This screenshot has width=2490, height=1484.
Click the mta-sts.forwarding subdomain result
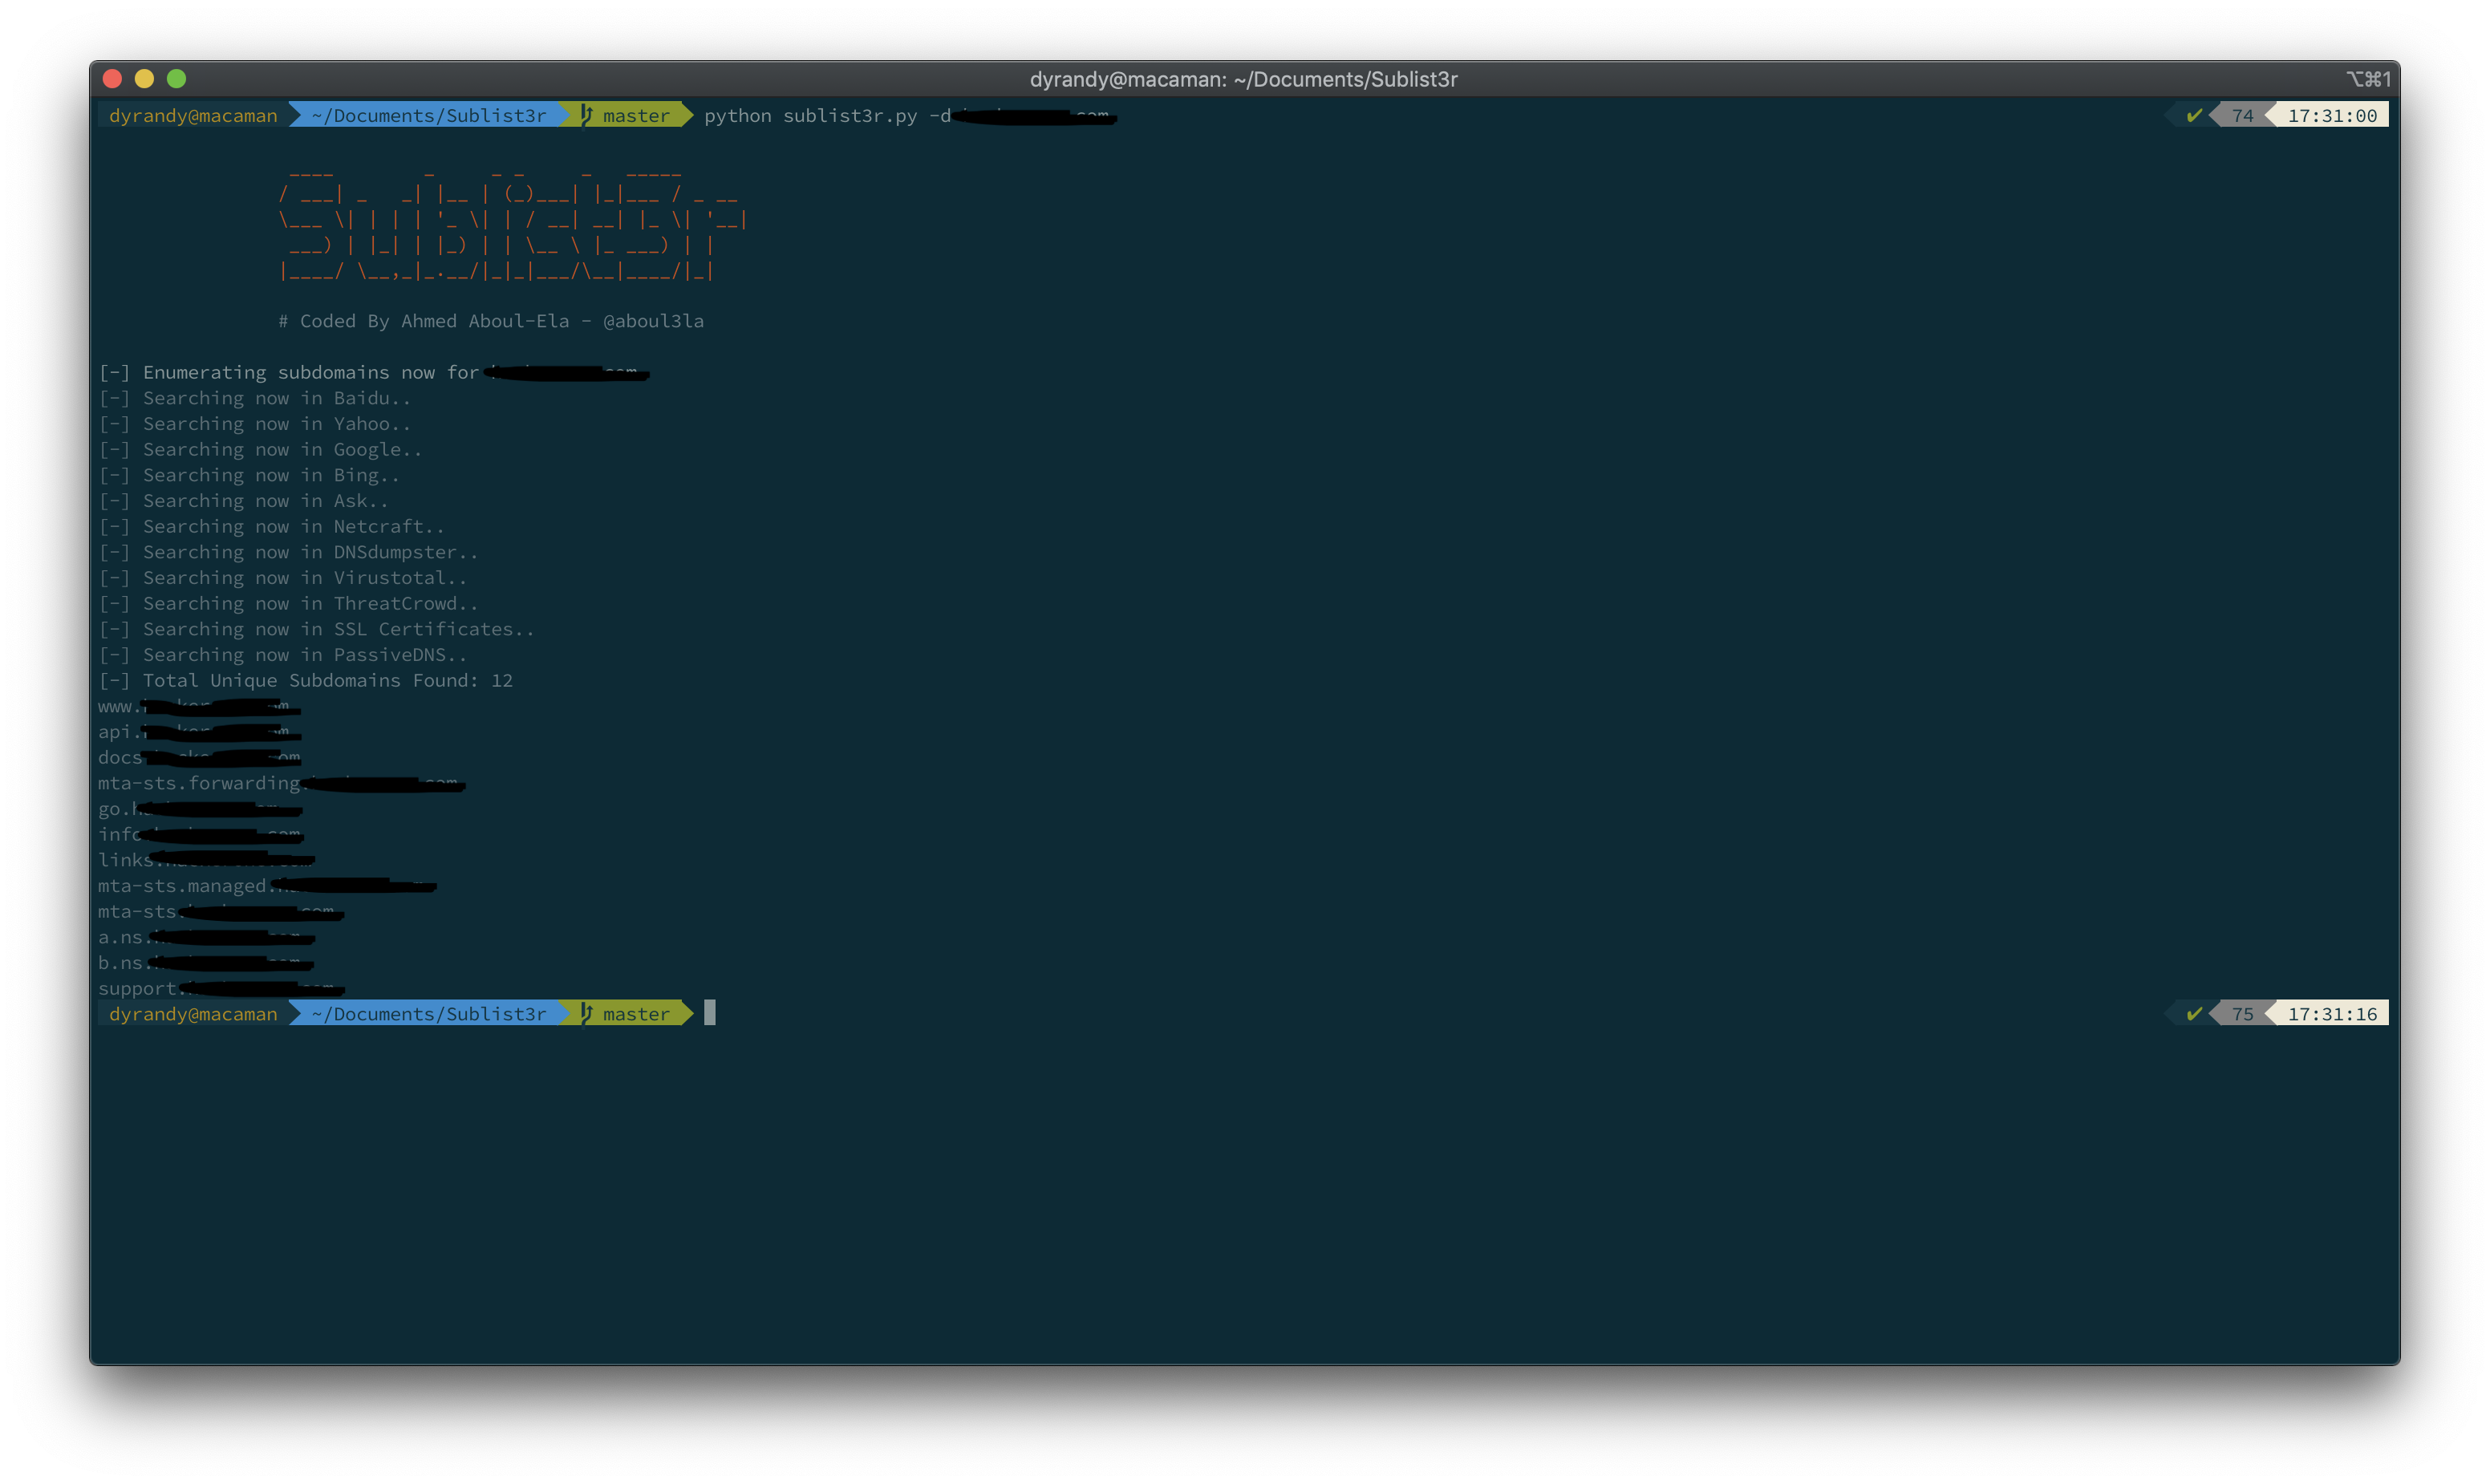pyautogui.click(x=200, y=783)
